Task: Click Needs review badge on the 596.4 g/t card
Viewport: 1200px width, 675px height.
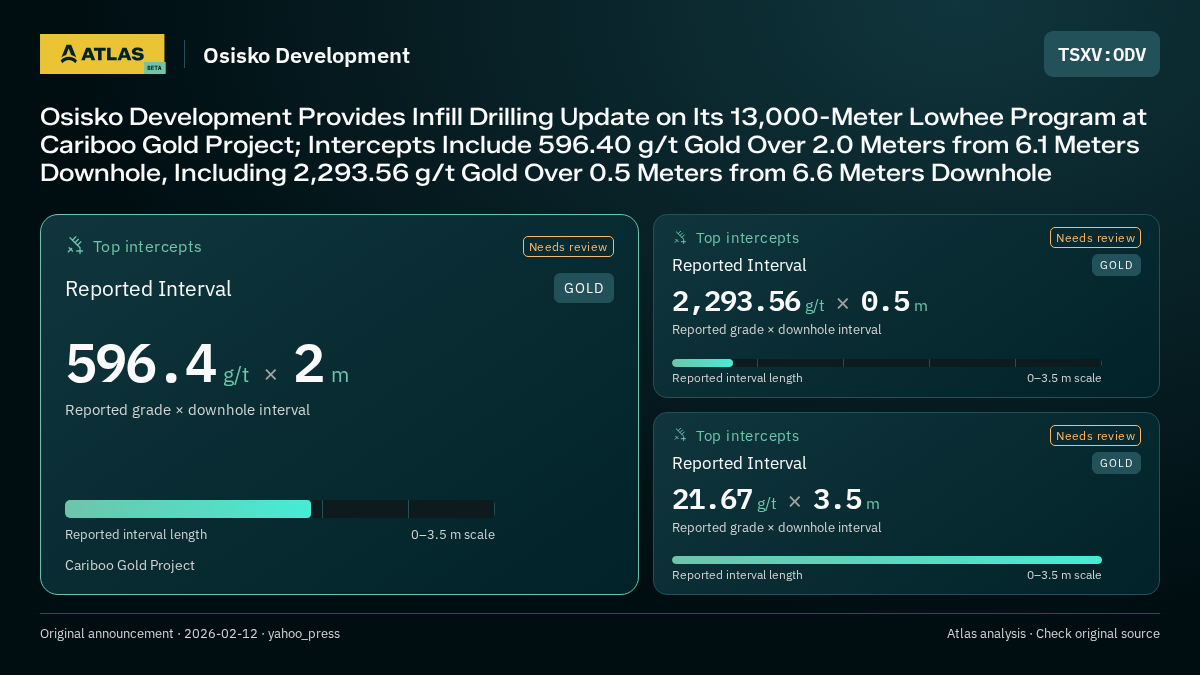Action: [568, 246]
